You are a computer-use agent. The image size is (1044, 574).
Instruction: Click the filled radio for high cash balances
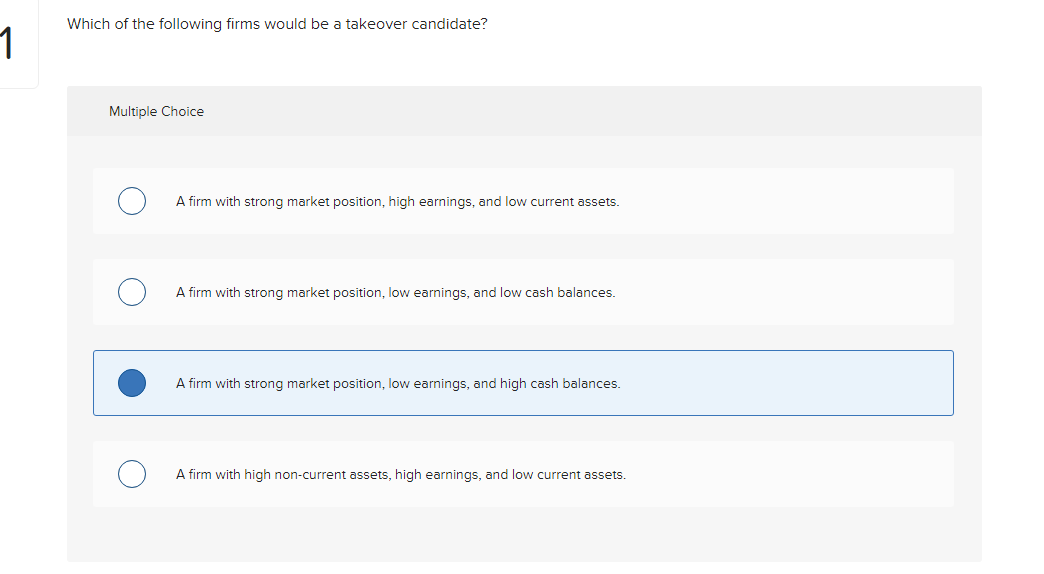[132, 383]
